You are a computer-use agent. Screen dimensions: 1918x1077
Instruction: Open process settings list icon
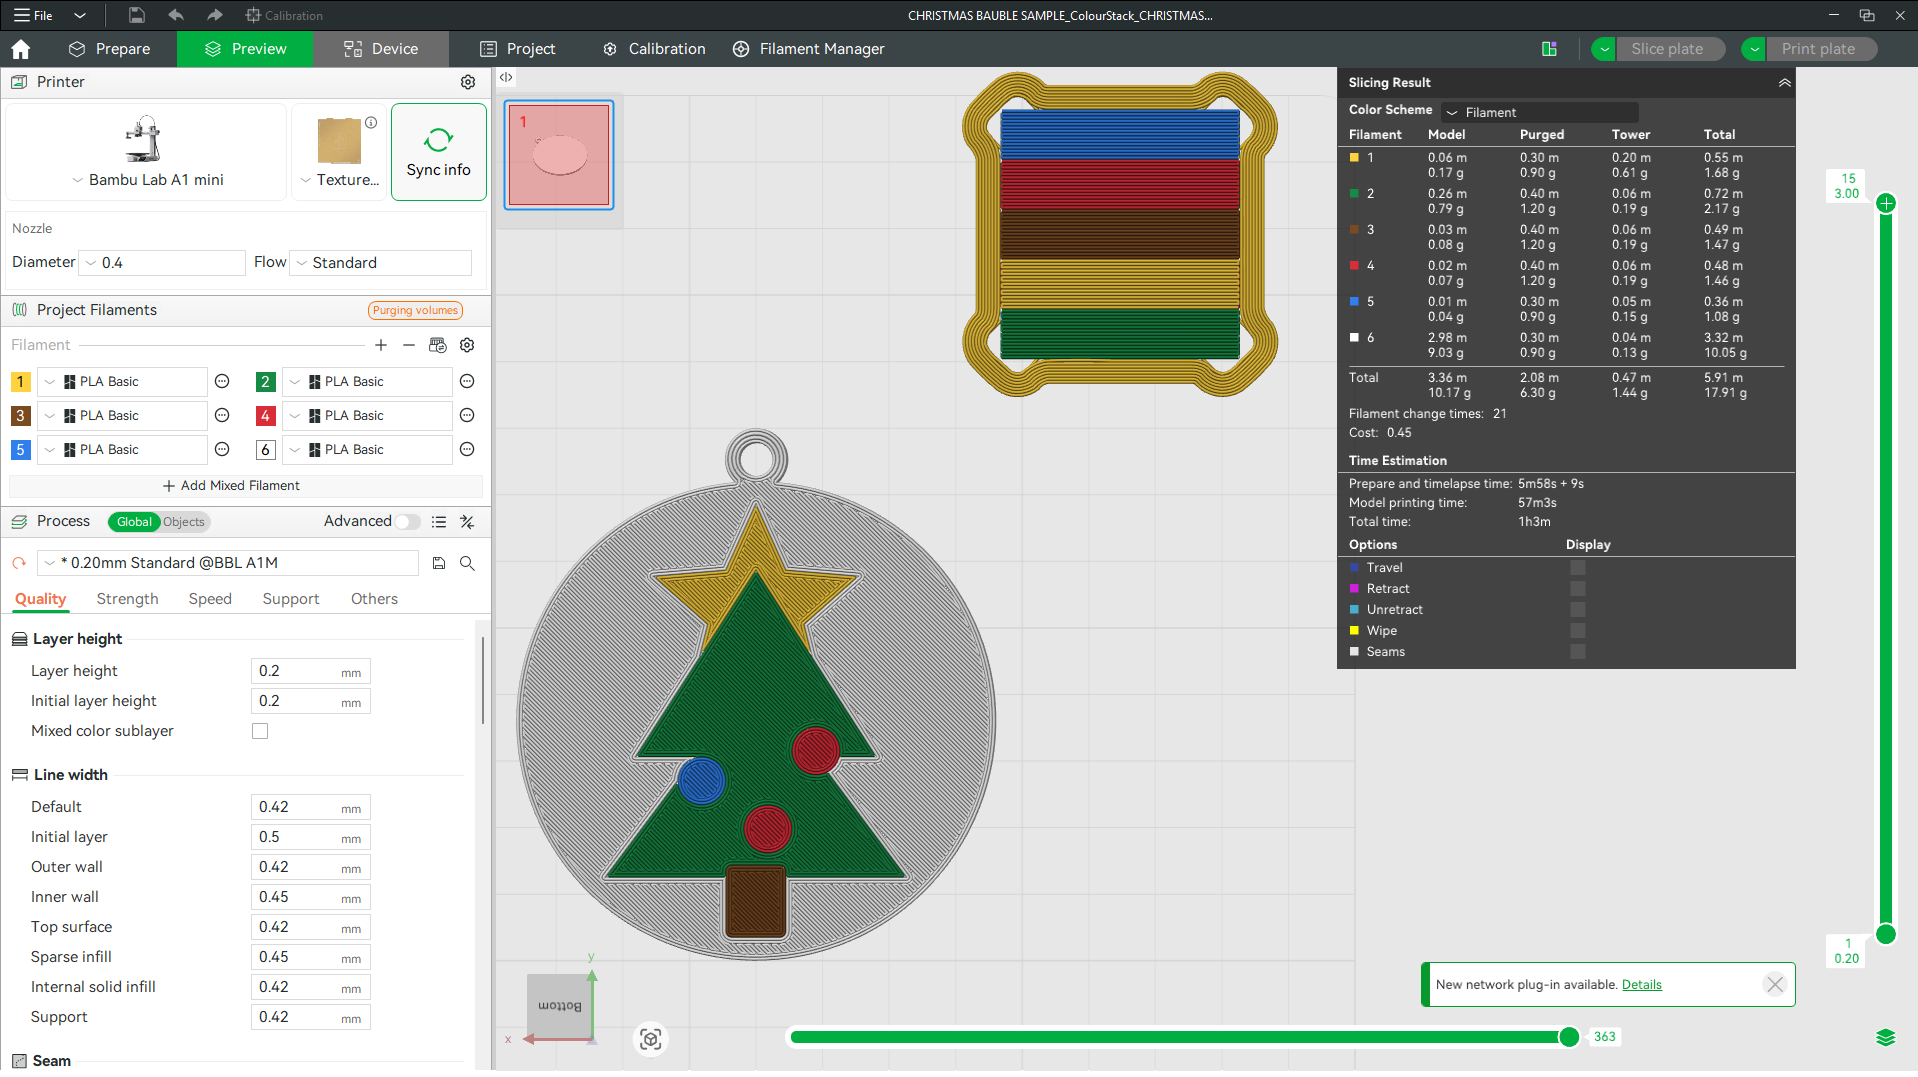pyautogui.click(x=438, y=522)
